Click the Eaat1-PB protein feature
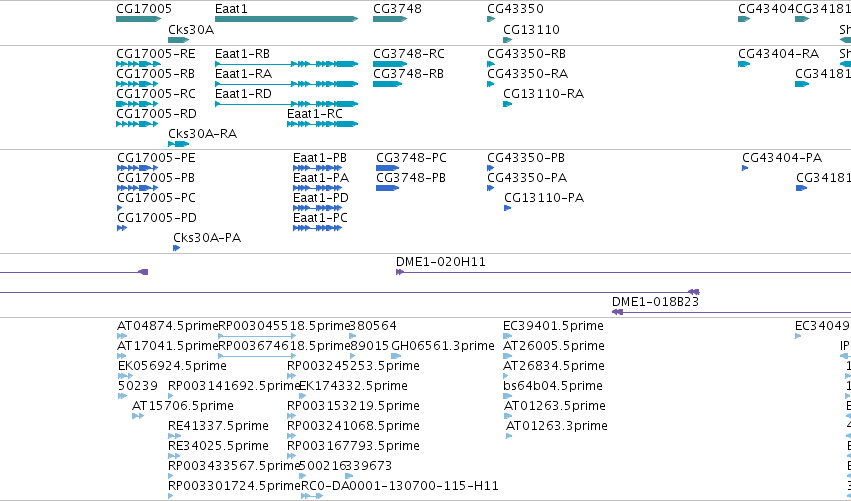Image resolution: width=851 pixels, height=501 pixels. [x=317, y=168]
